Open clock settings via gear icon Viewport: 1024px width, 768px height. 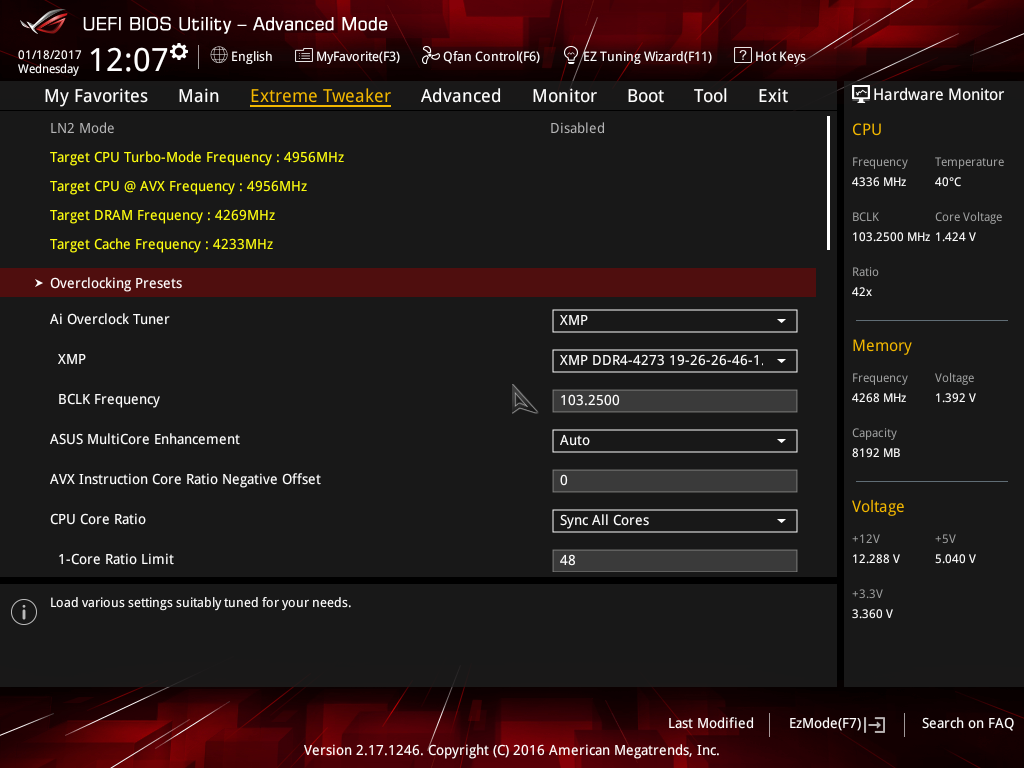179,52
